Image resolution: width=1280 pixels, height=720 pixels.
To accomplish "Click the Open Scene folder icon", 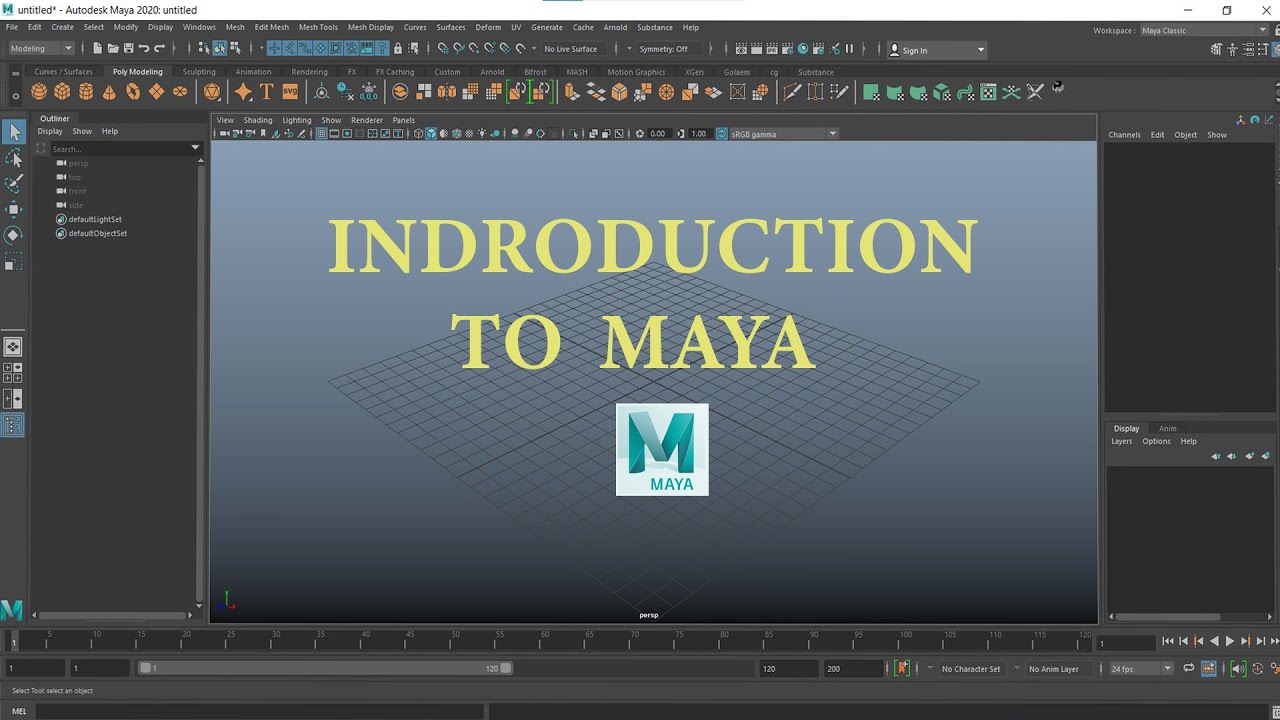I will point(113,48).
